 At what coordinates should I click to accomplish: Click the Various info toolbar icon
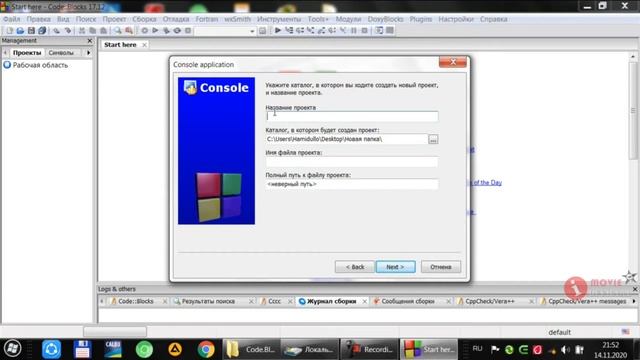coord(390,31)
